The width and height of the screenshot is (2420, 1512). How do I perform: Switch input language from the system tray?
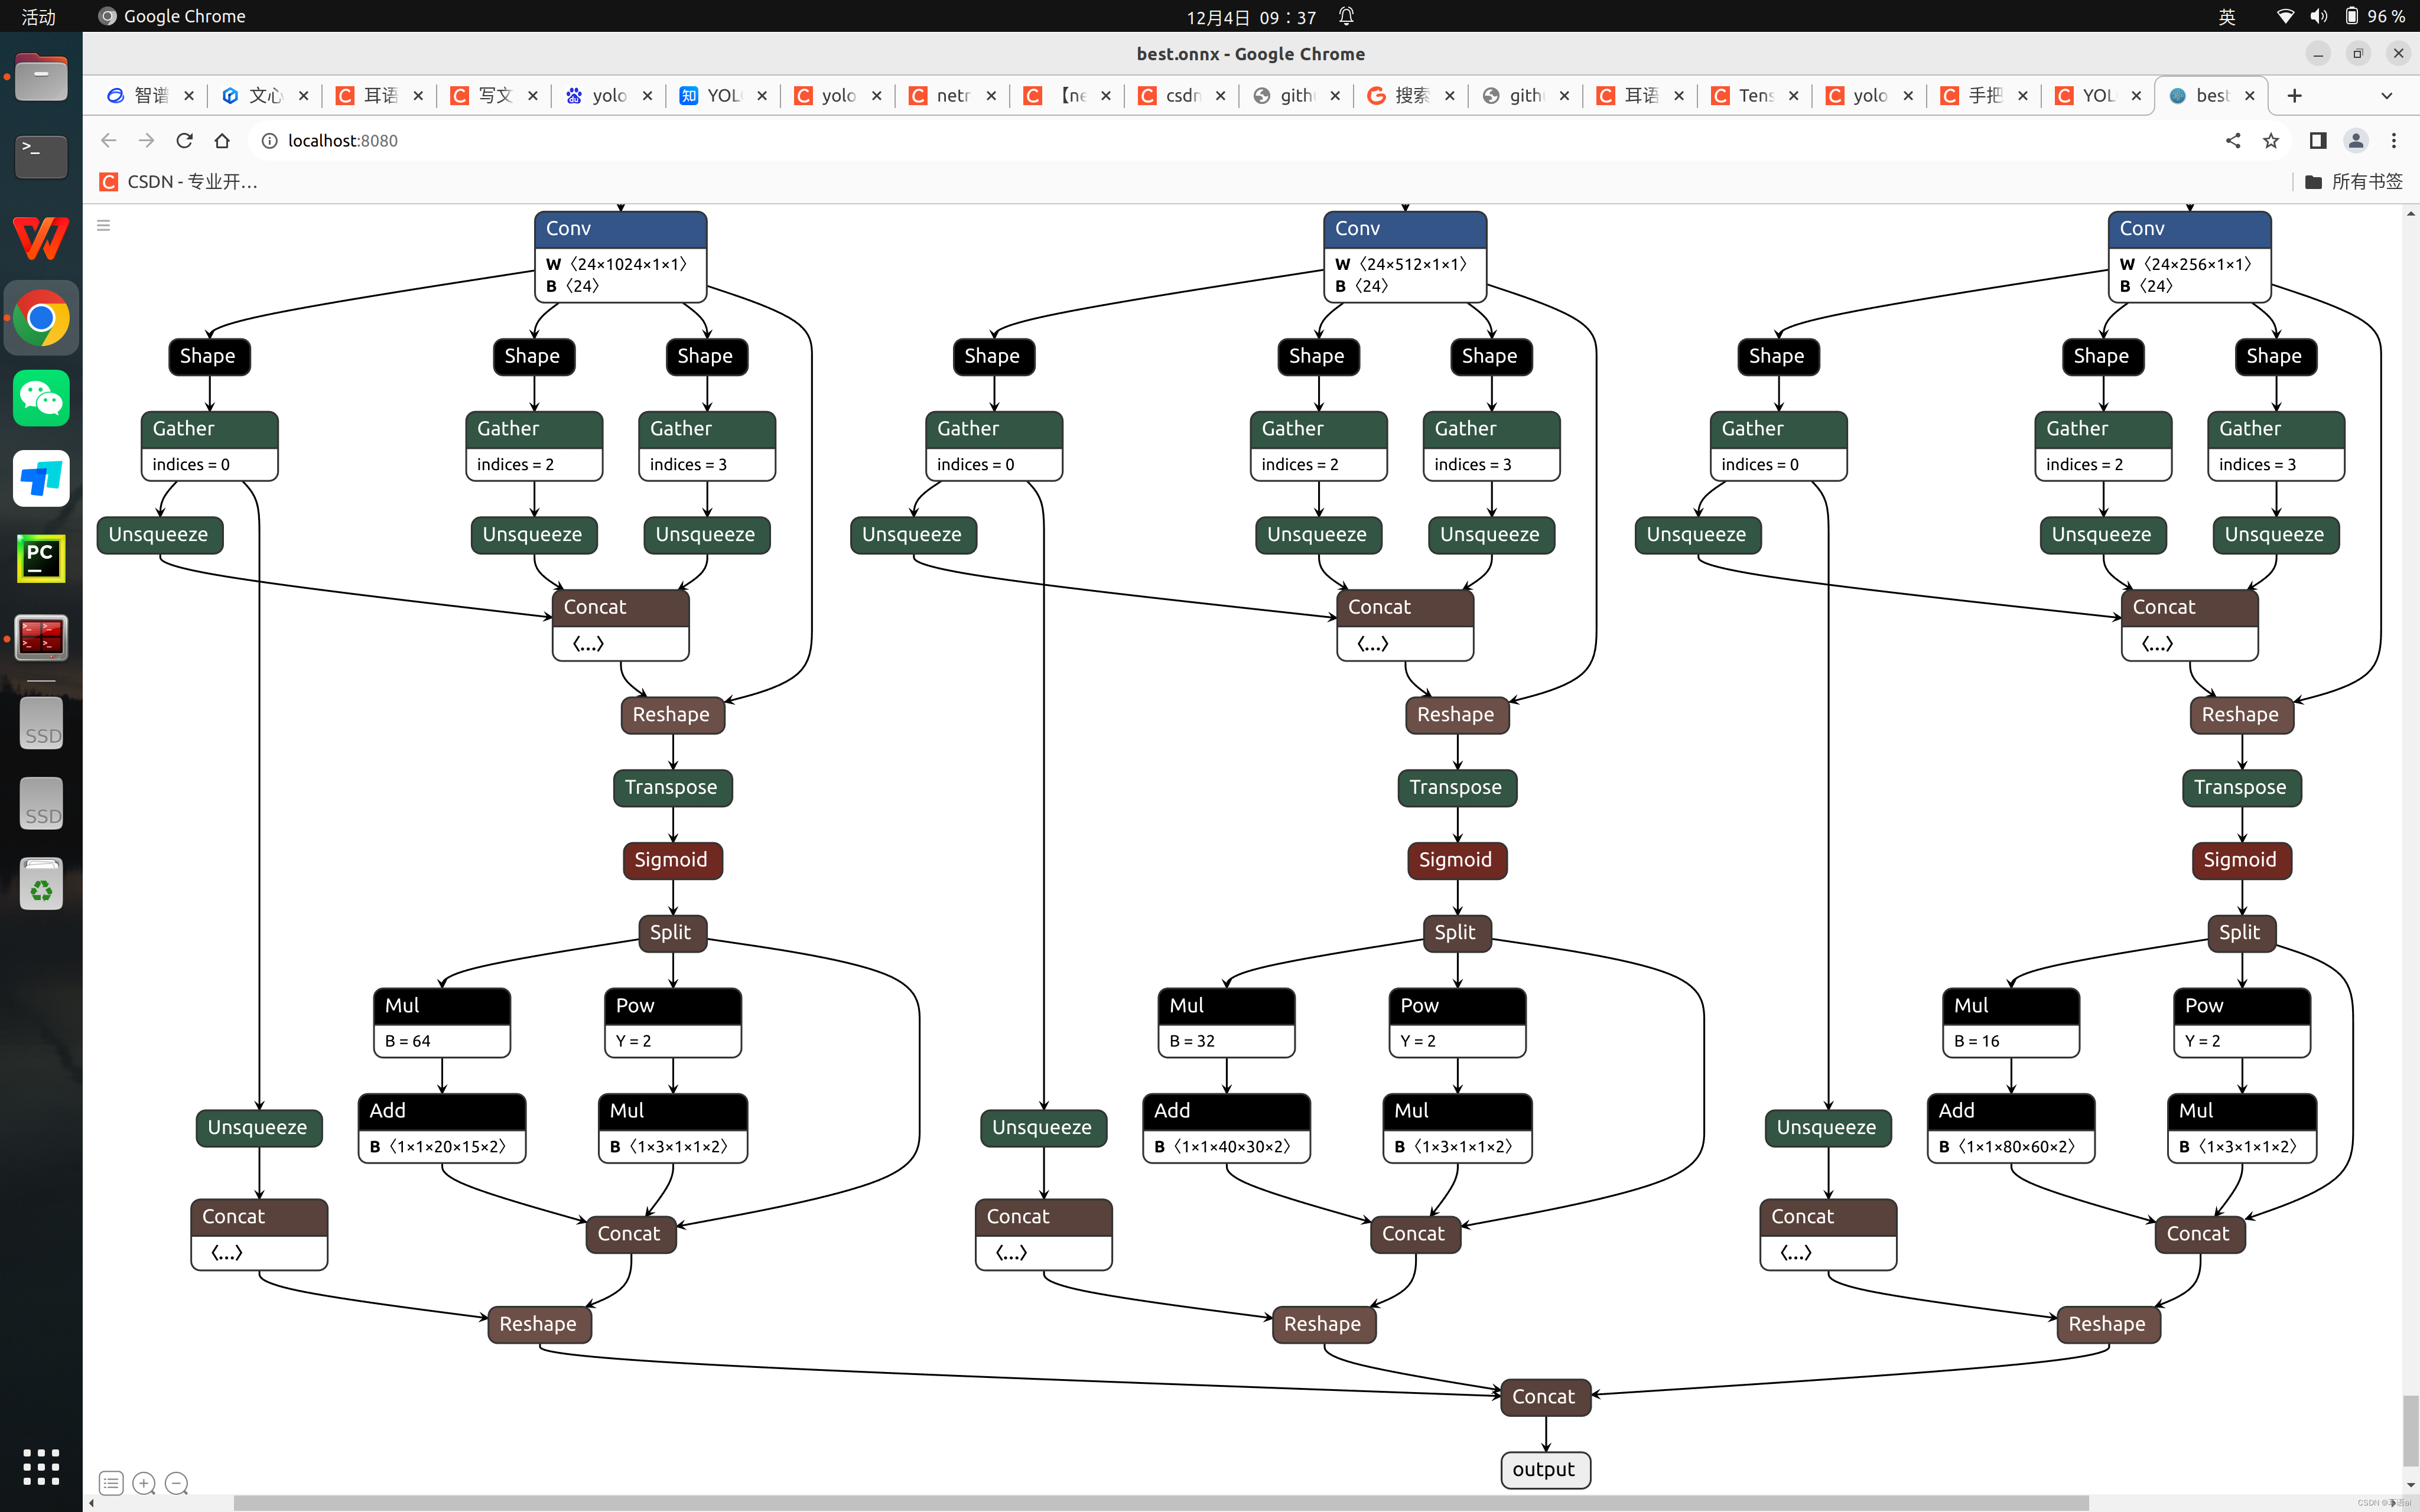(x=2228, y=16)
